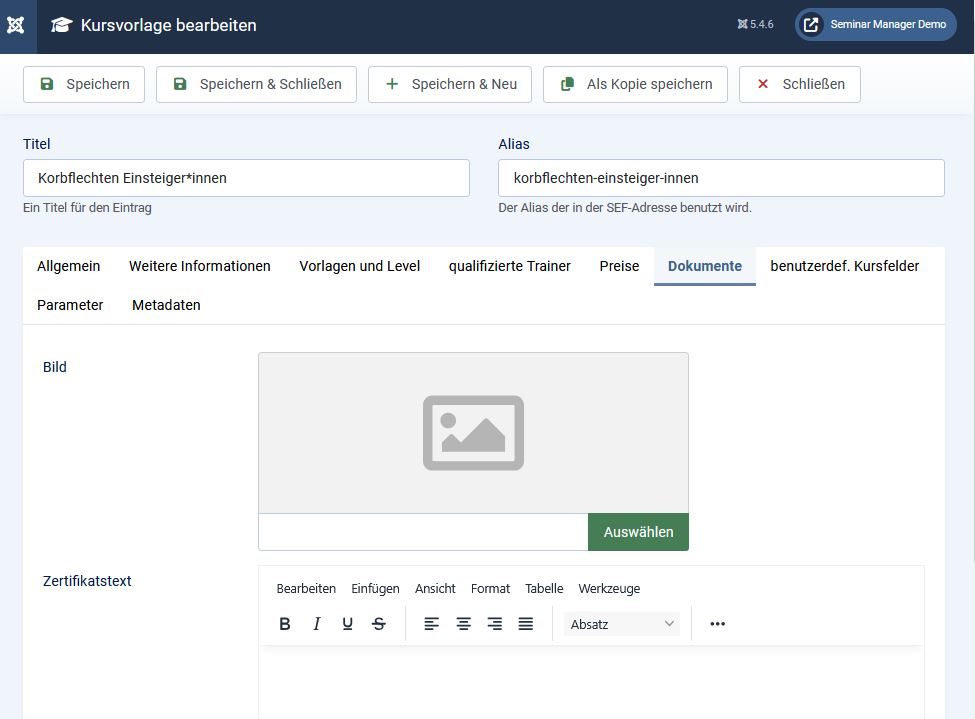Click the image path field beside Auswählen
The height and width of the screenshot is (719, 975).
423,532
